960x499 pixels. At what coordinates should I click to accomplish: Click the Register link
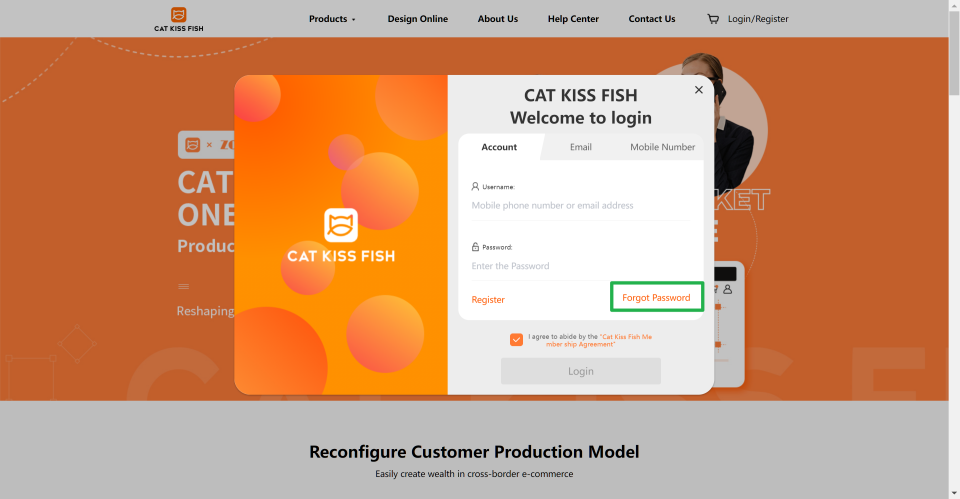[488, 299]
